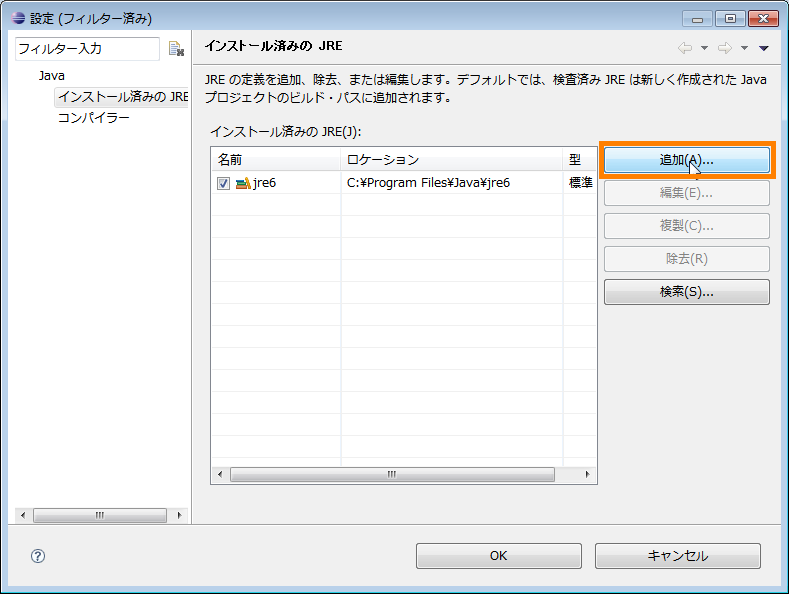Click the 型 column header
This screenshot has width=789, height=594.
click(x=580, y=160)
